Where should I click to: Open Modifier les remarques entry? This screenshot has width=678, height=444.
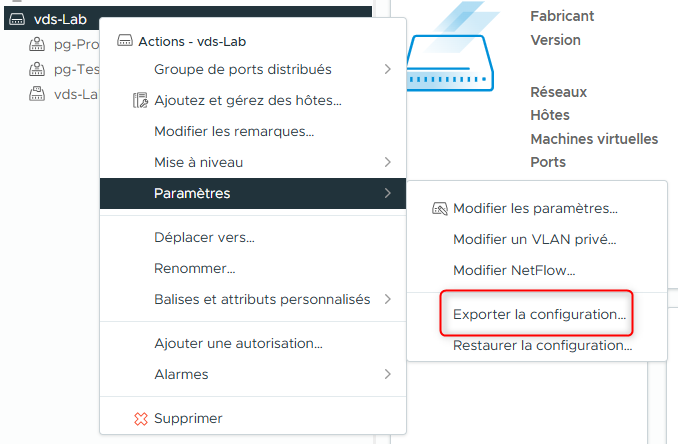pos(234,131)
